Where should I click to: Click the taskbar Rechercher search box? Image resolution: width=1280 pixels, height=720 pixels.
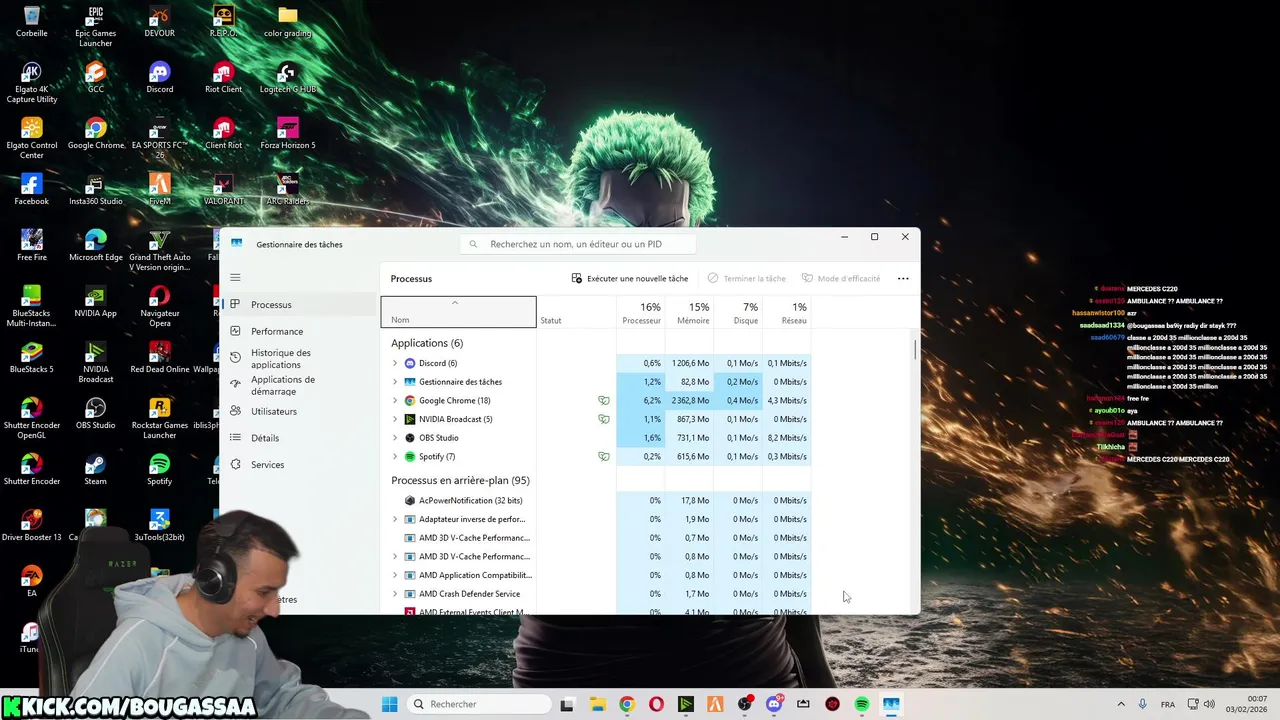coord(479,704)
